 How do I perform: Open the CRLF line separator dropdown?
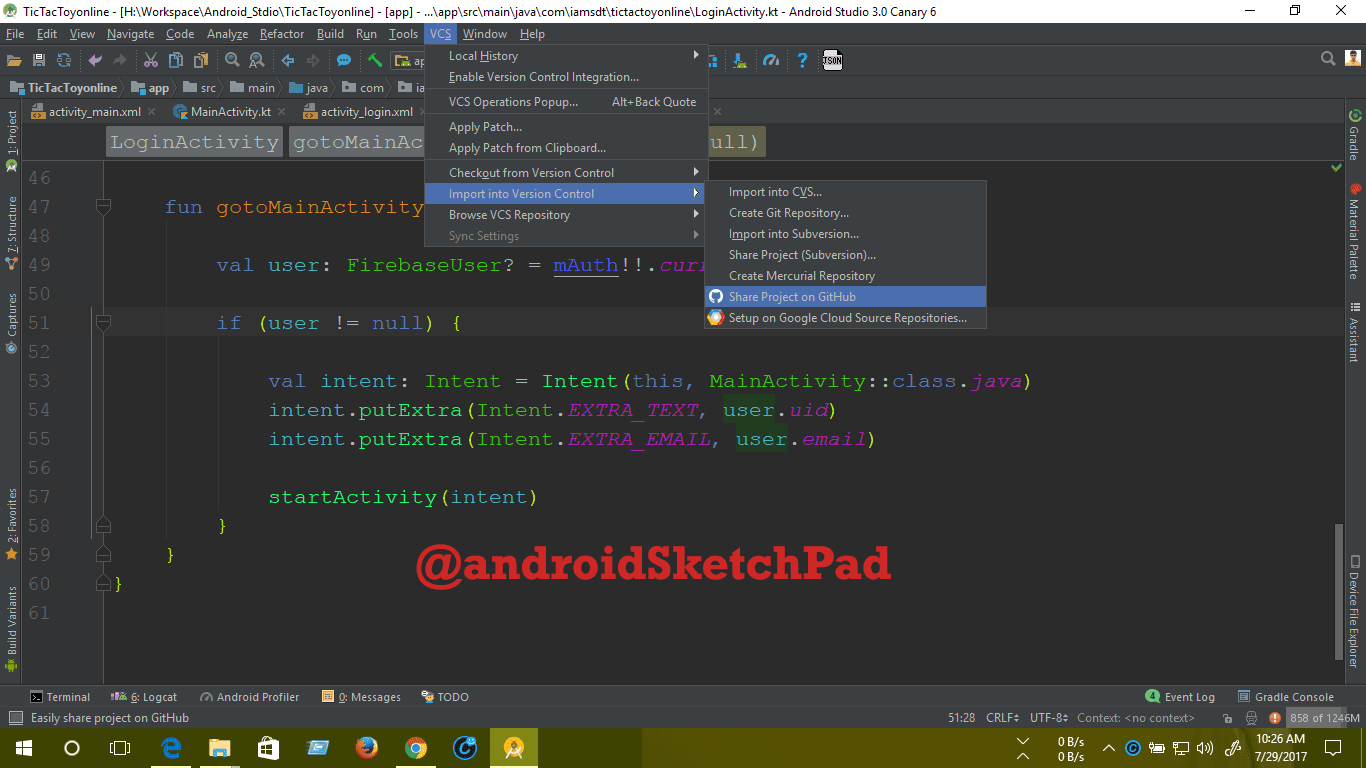tap(1003, 718)
